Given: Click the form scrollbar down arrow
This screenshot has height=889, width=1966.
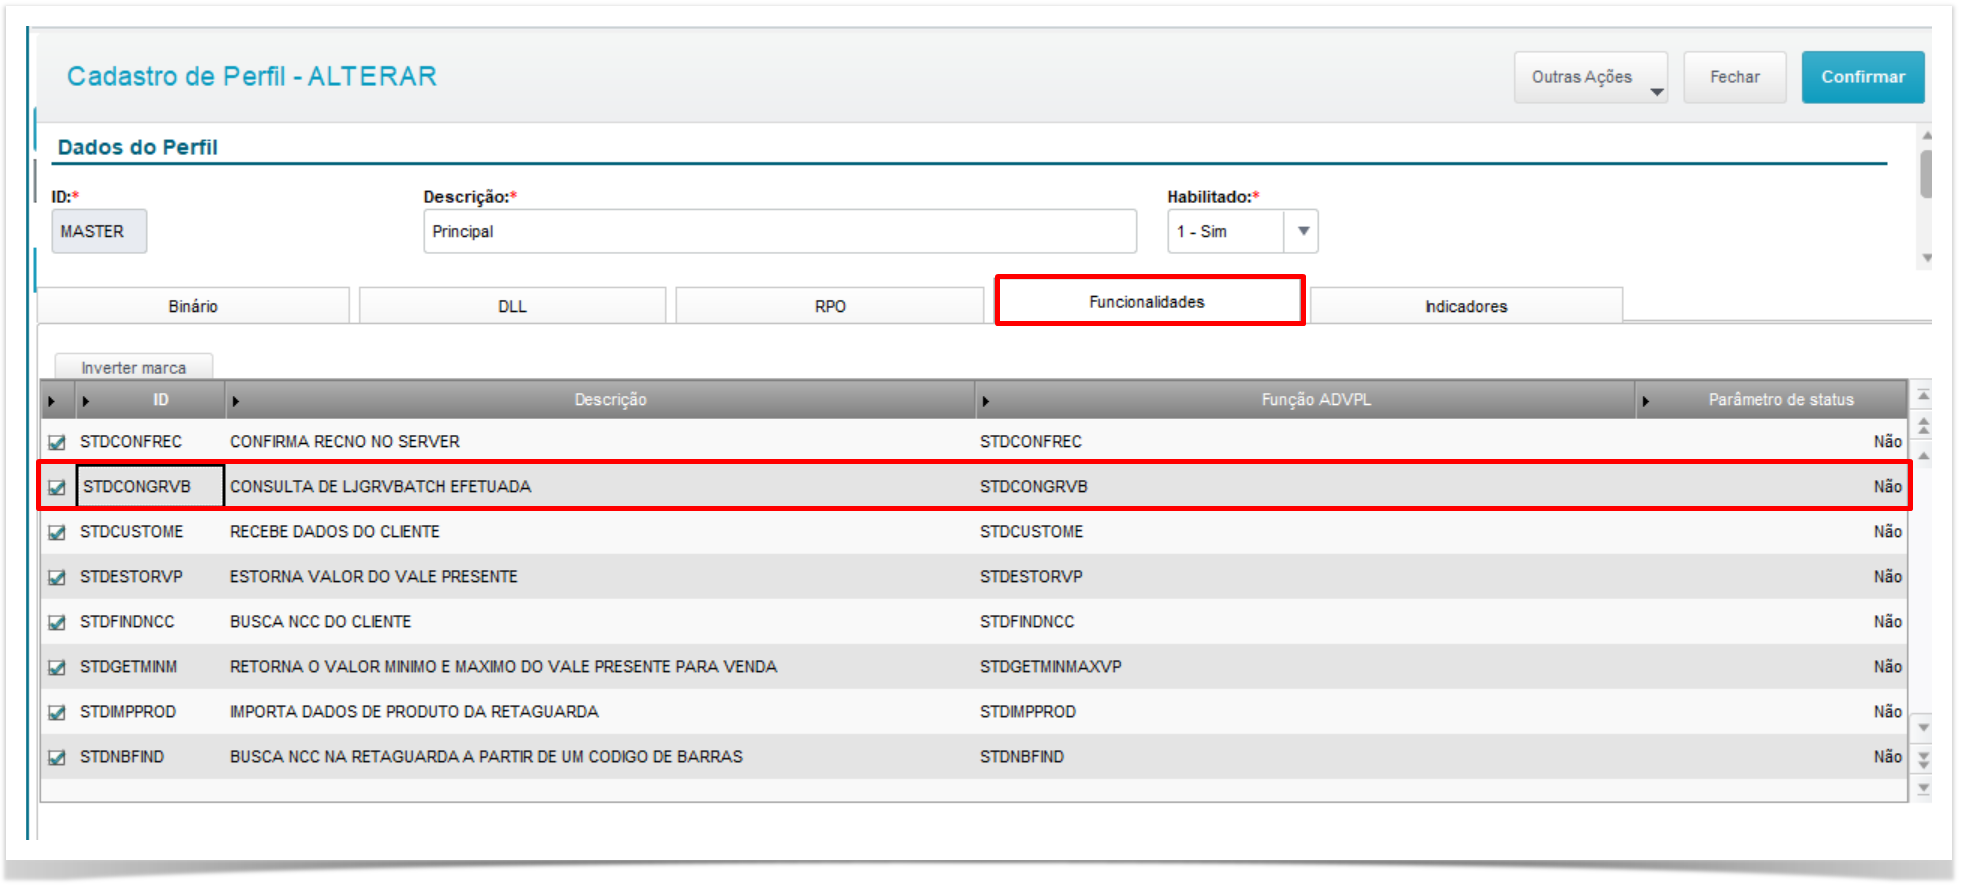Looking at the screenshot, I should point(1926,258).
